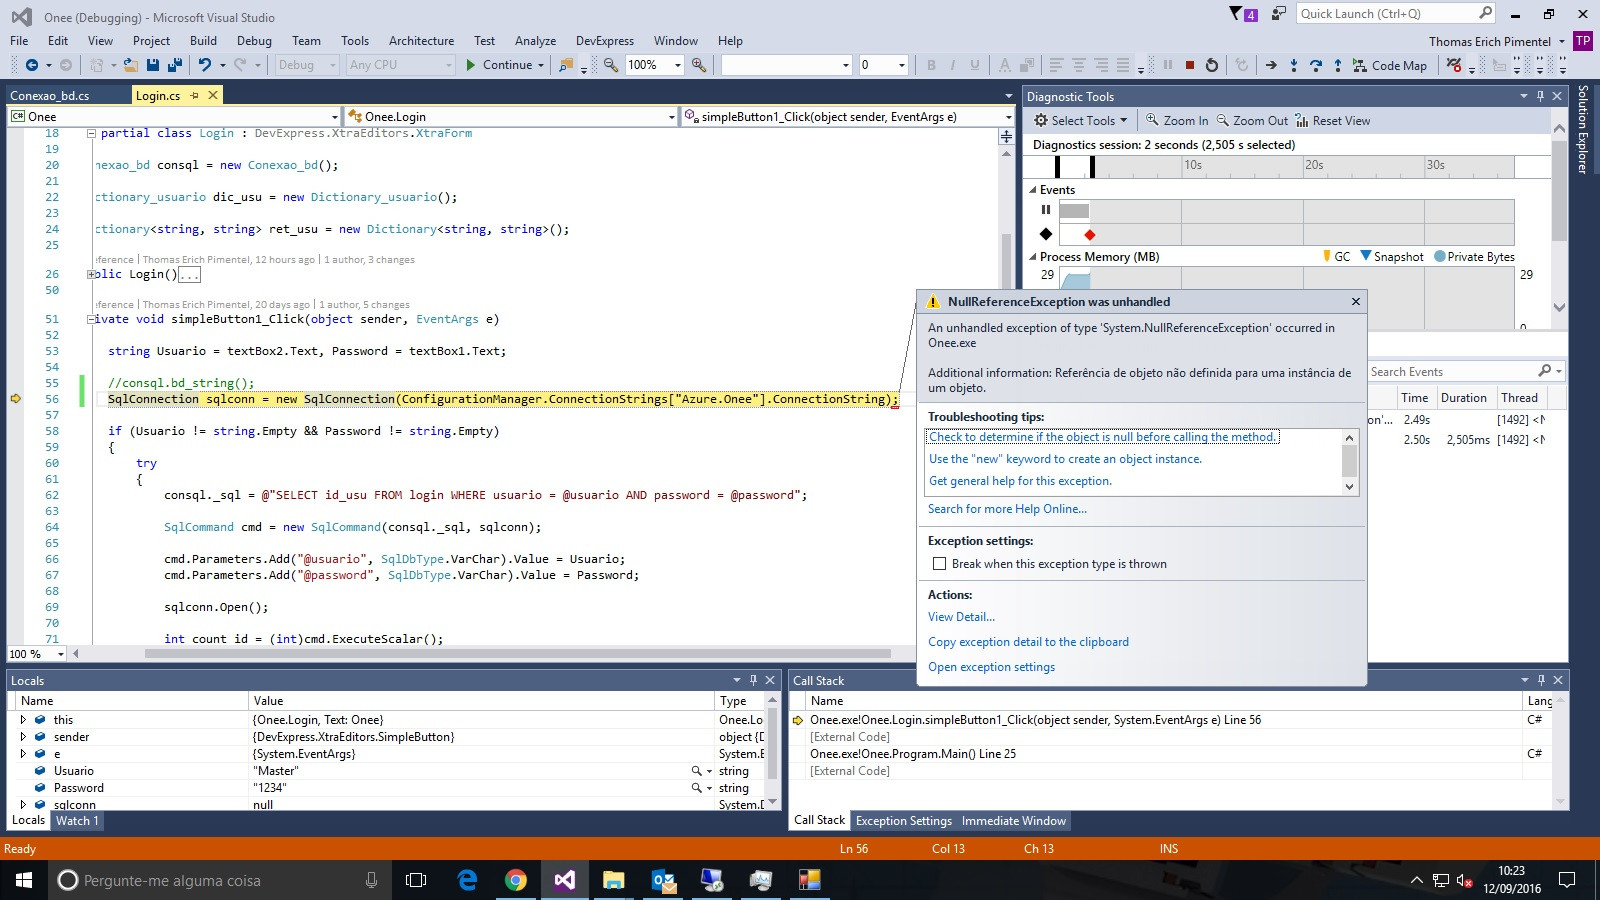Click the split editor handle icon
Viewport: 1600px width, 900px height.
(1006, 137)
